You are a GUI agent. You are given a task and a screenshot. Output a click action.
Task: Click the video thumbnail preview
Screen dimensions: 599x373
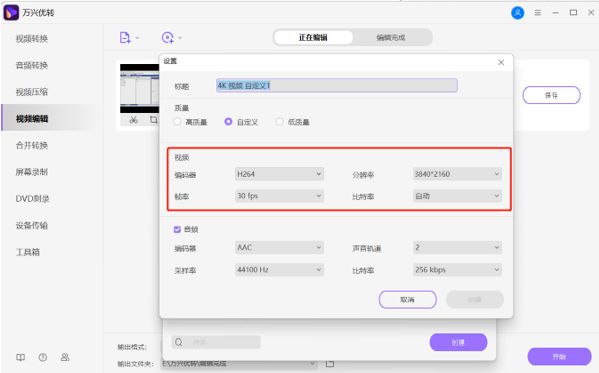pyautogui.click(x=139, y=89)
